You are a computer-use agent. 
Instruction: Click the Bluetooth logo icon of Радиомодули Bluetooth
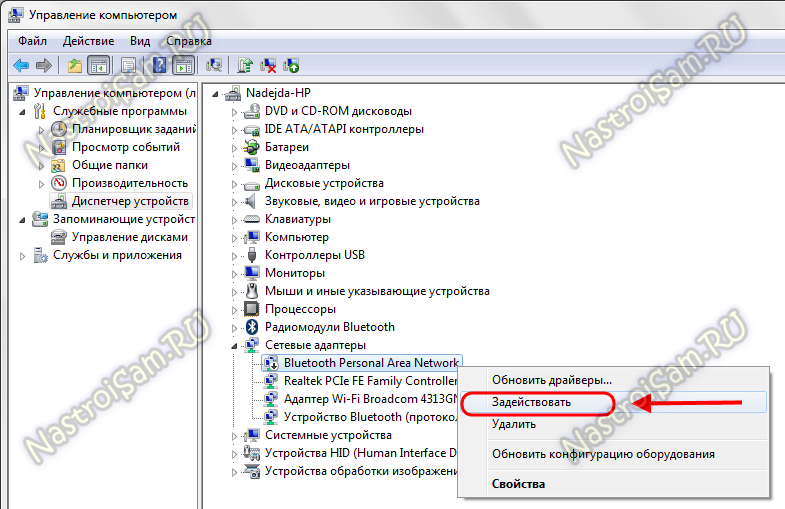252,327
